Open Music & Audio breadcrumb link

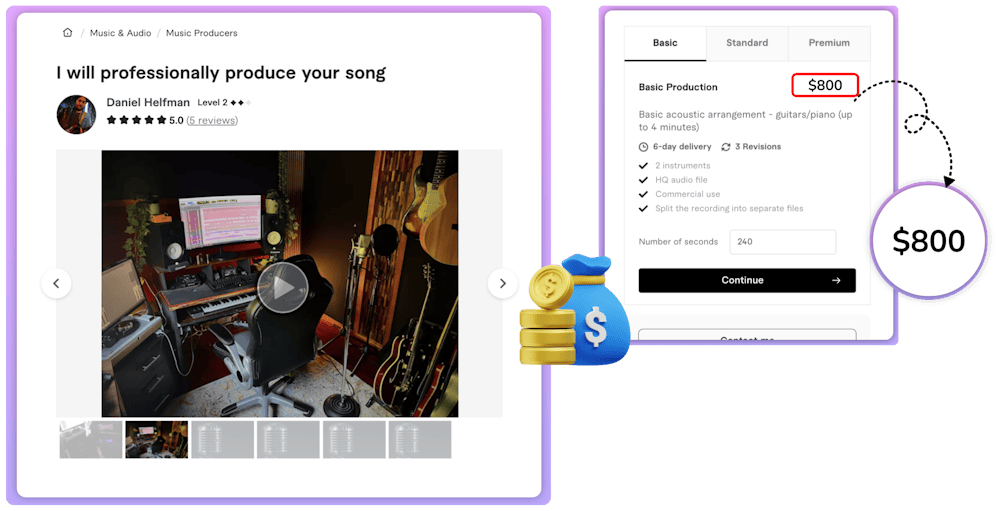[x=120, y=33]
